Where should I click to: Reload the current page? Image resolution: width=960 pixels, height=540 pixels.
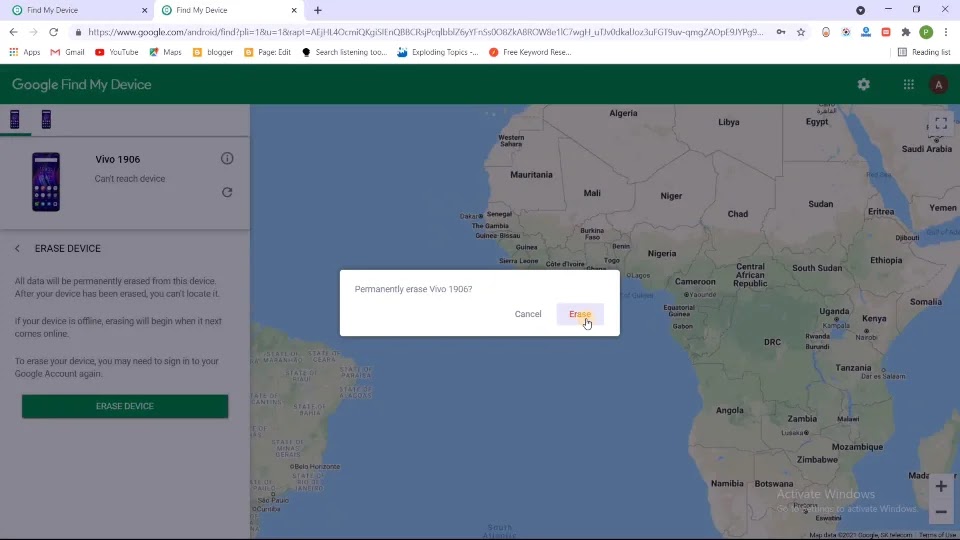coord(54,32)
